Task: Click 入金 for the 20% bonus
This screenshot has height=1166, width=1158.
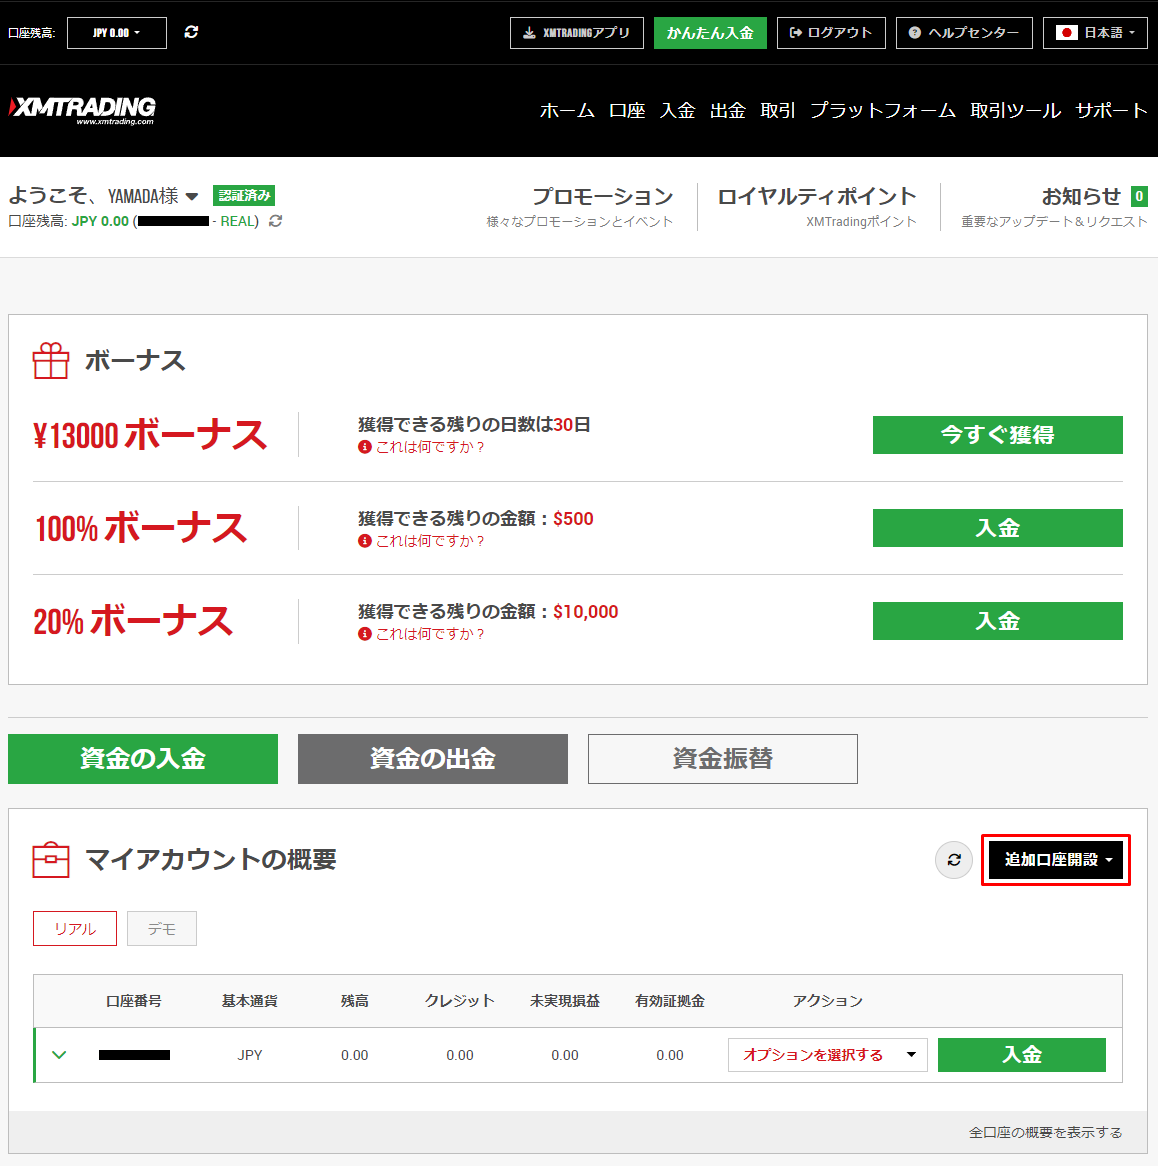Action: tap(997, 621)
